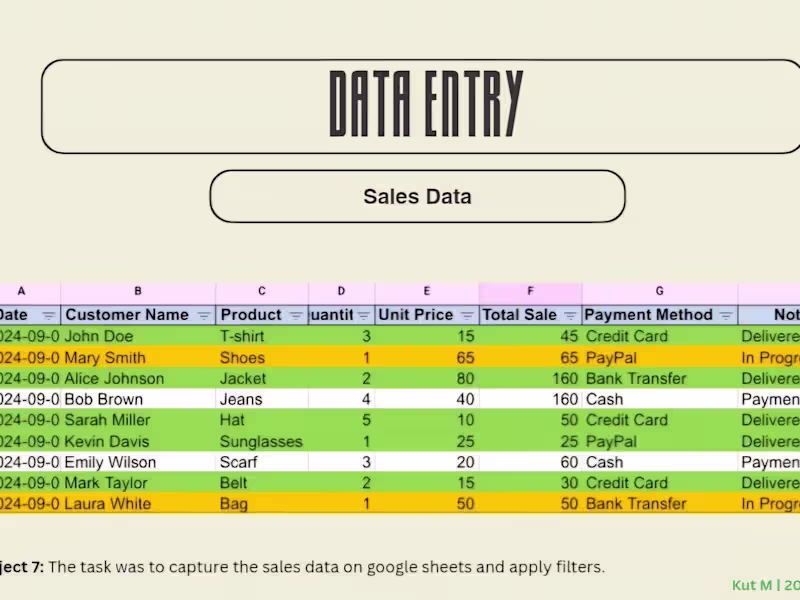Select column F header letter
Viewport: 800px width, 600px height.
coord(530,291)
